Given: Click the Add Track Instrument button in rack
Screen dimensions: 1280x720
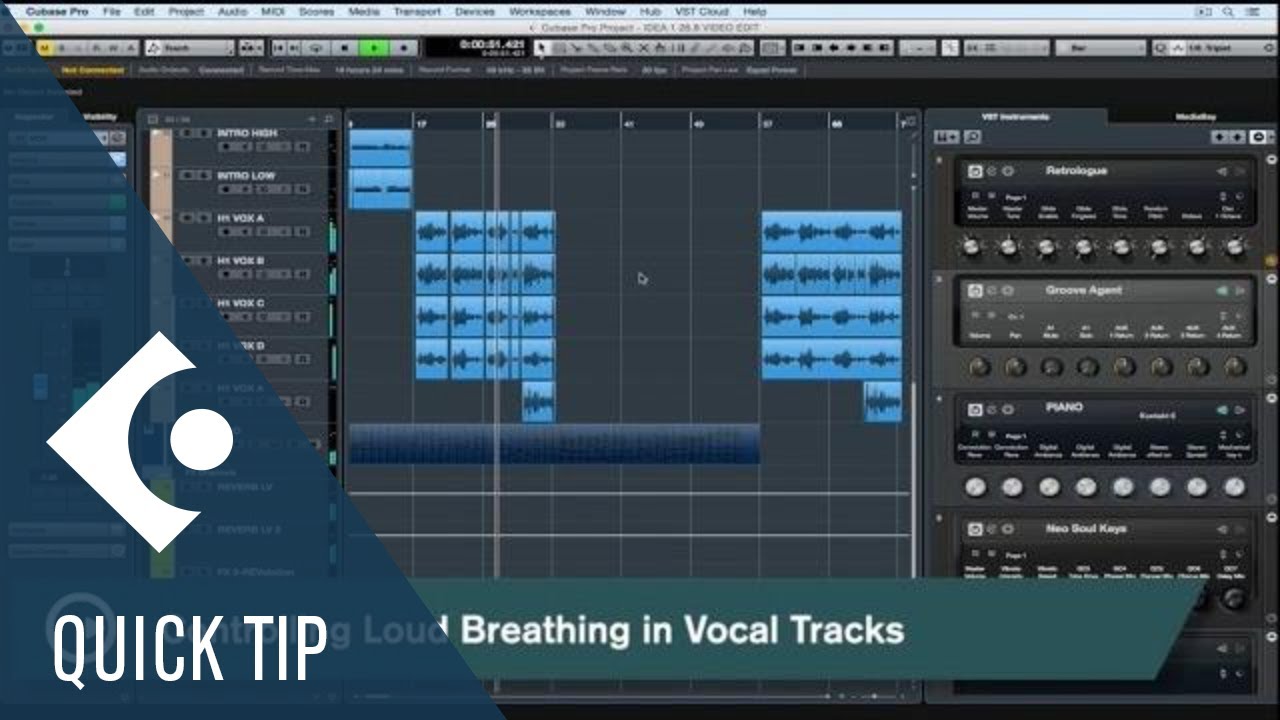Looking at the screenshot, I should click(x=947, y=137).
